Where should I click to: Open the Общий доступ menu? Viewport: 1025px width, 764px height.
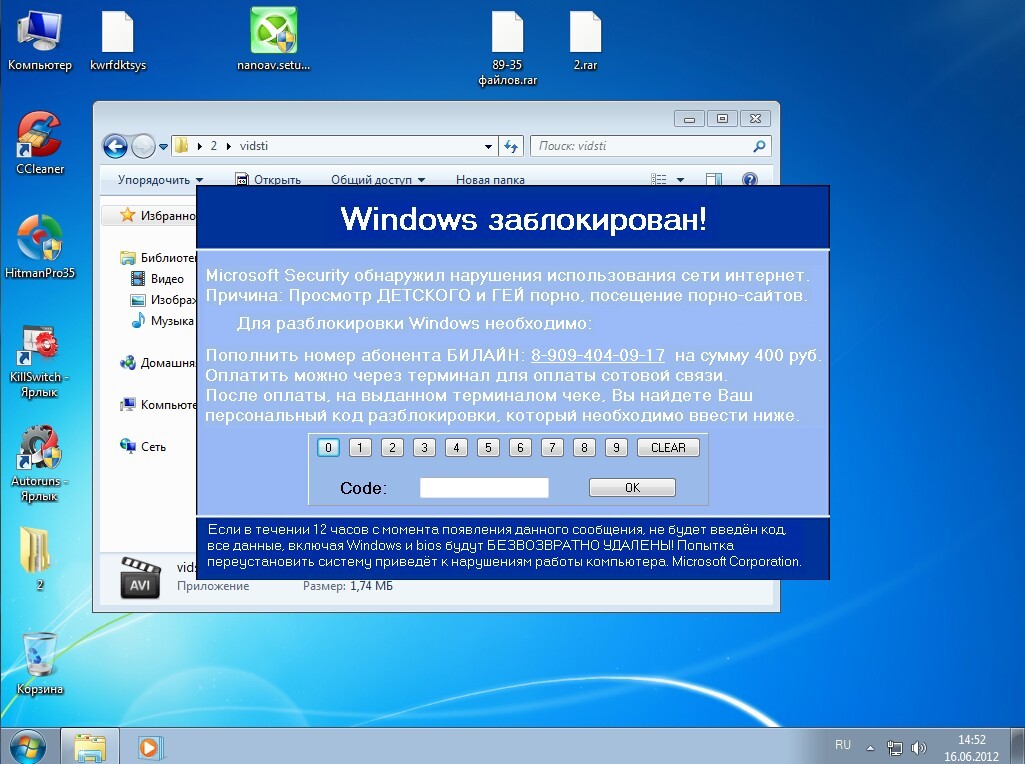378,180
